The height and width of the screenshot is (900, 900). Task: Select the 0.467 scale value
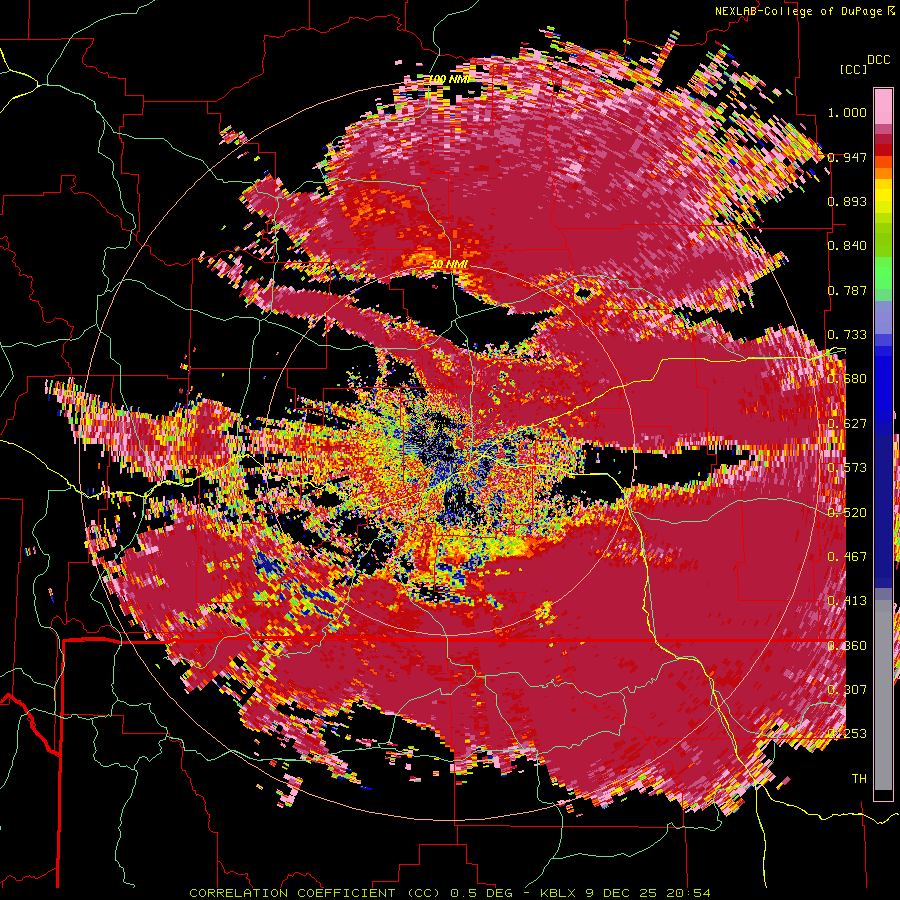tap(847, 557)
